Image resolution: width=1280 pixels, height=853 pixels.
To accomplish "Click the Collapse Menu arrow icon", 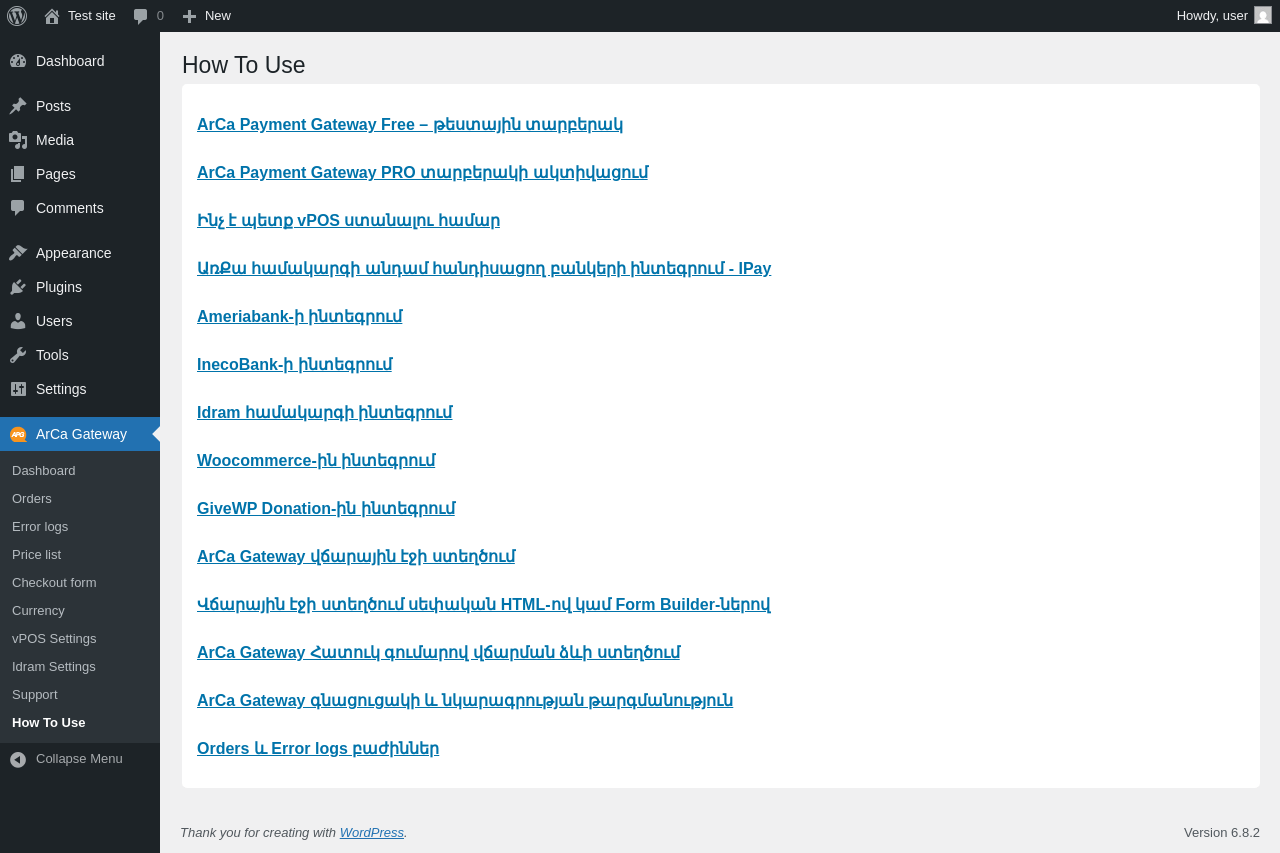I will point(18,759).
